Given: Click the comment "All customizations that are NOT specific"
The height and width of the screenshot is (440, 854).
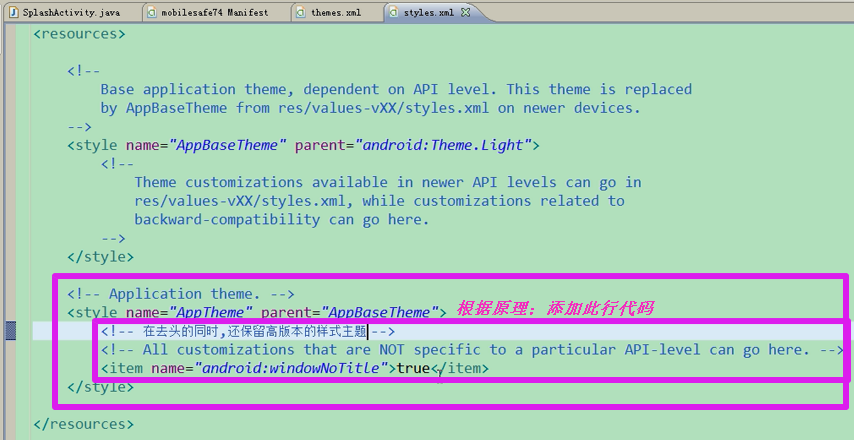Looking at the screenshot, I should tap(472, 350).
